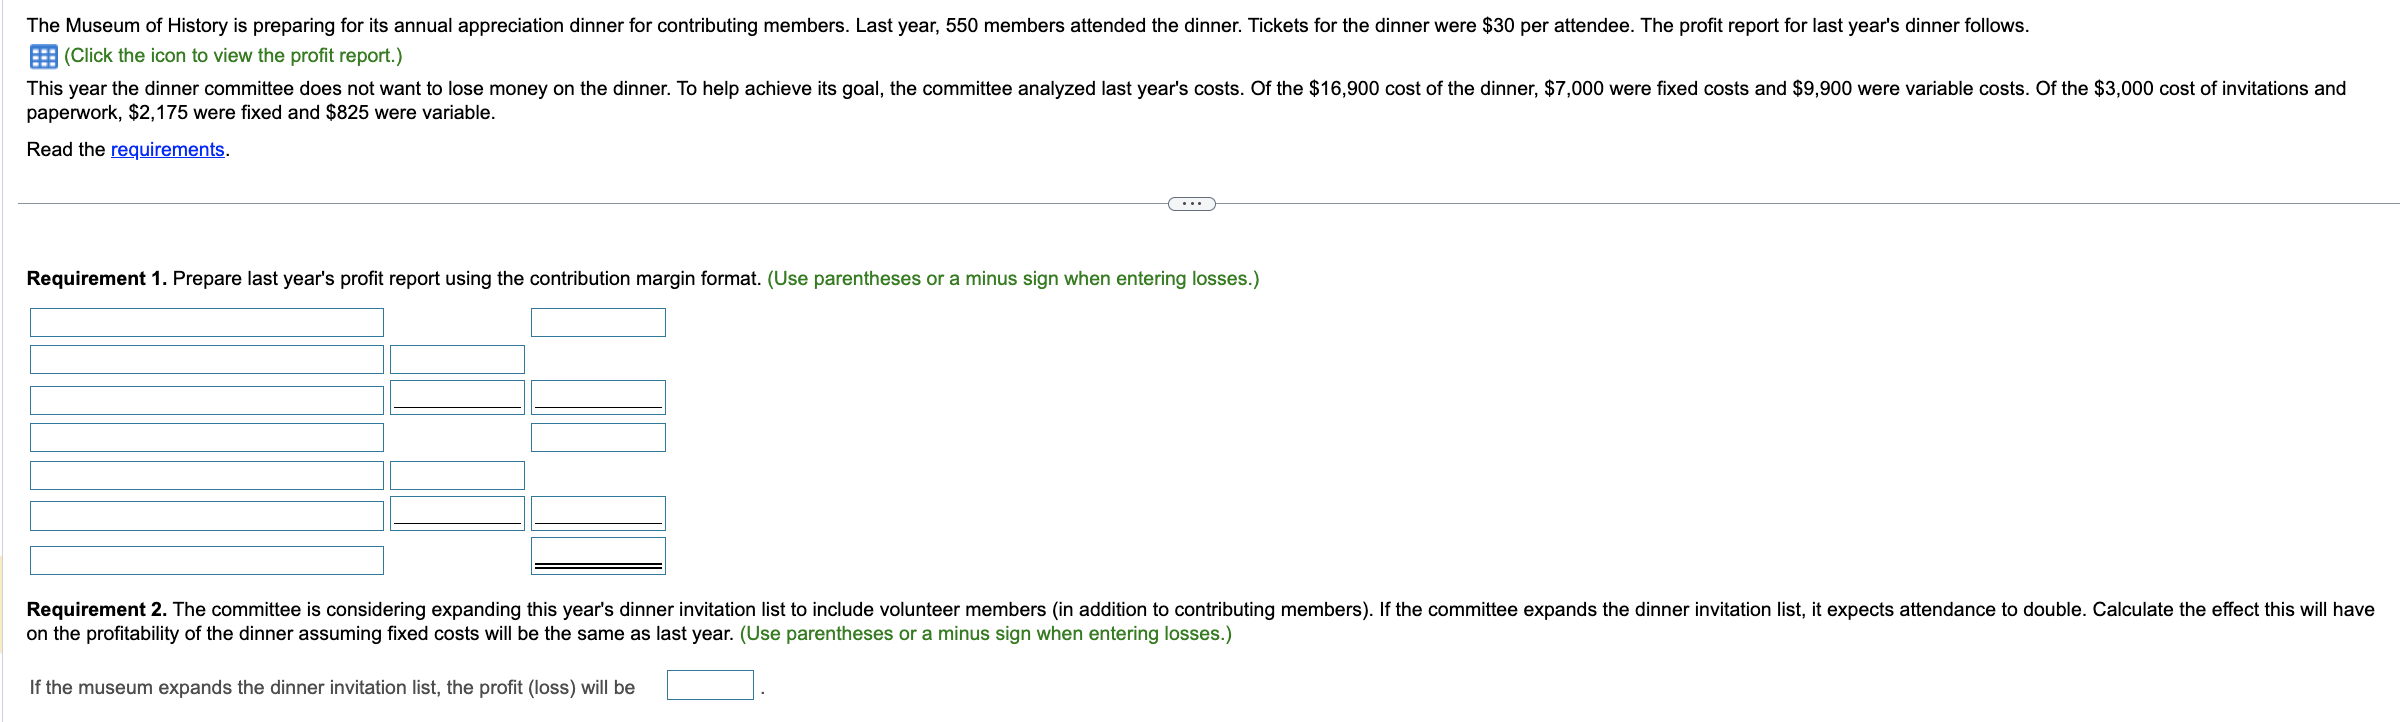Screen dimensions: 2400x722
Task: Select the sixth row rightmost underlined field
Action: tap(597, 513)
